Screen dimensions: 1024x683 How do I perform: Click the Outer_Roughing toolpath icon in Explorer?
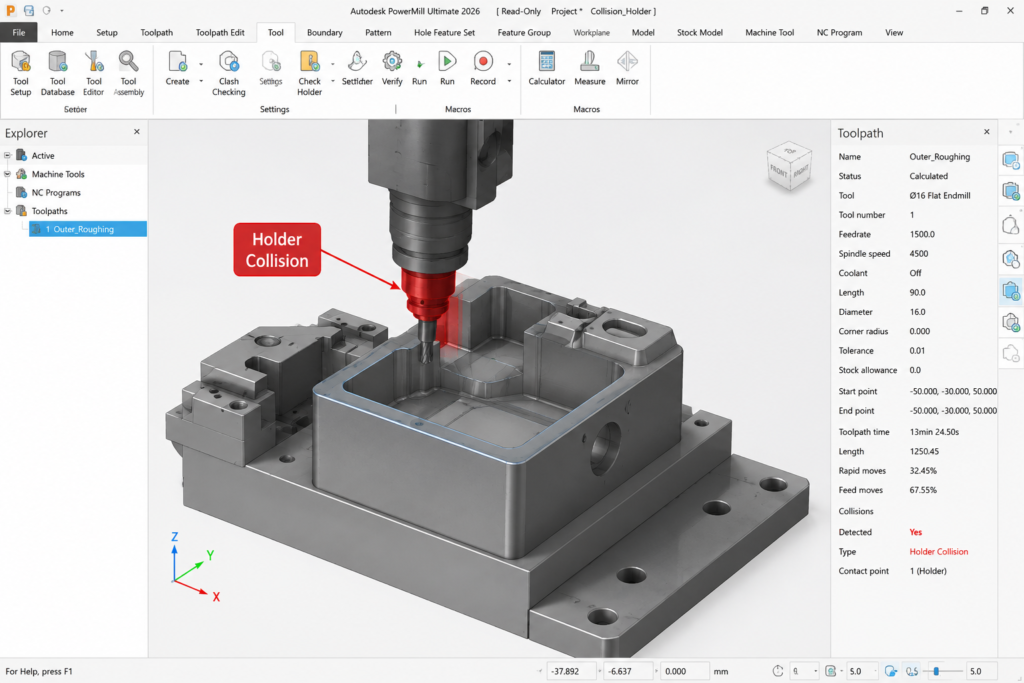click(37, 229)
